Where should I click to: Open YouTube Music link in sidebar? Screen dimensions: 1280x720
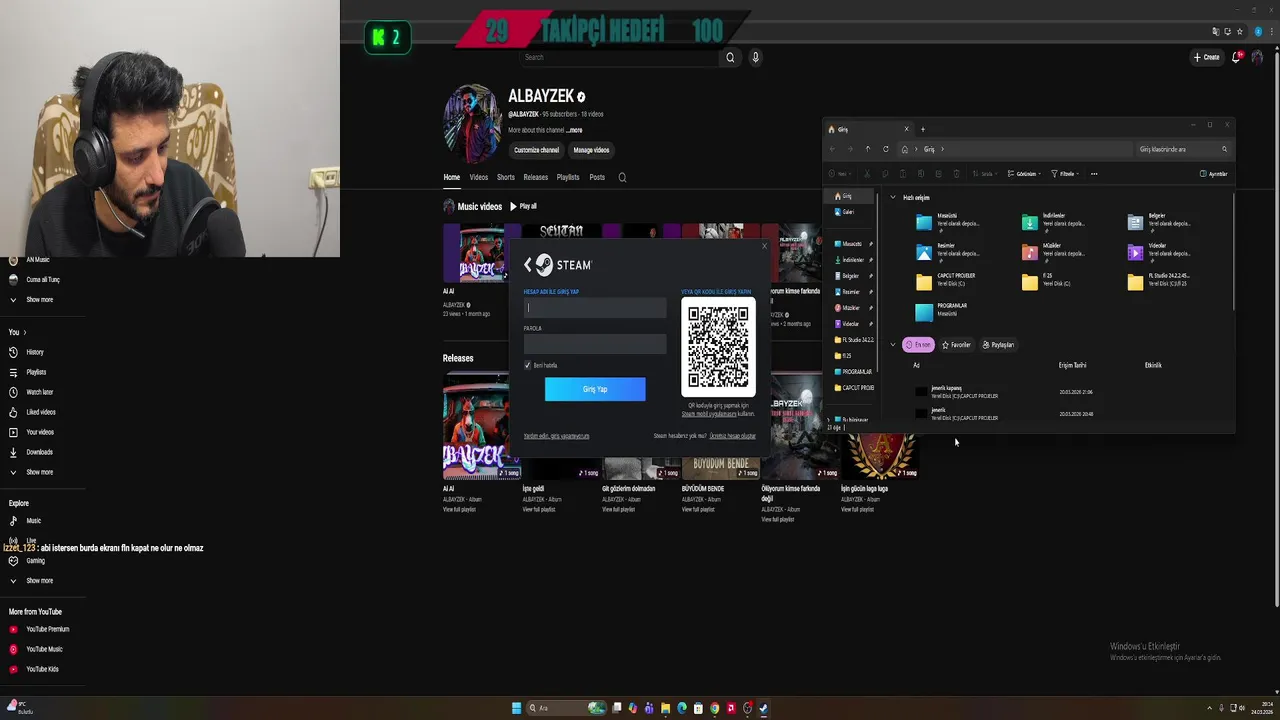(44, 649)
